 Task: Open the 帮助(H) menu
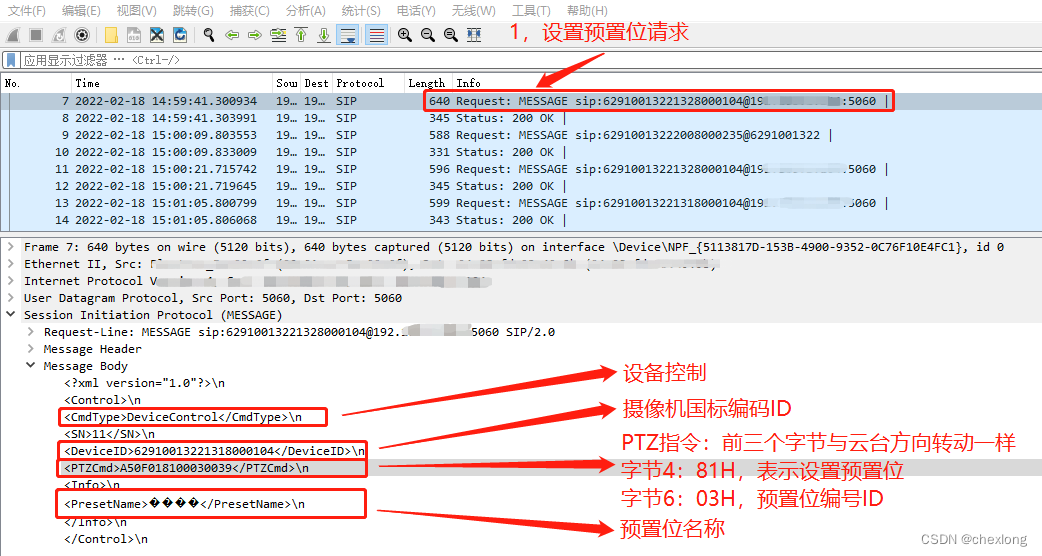click(587, 11)
